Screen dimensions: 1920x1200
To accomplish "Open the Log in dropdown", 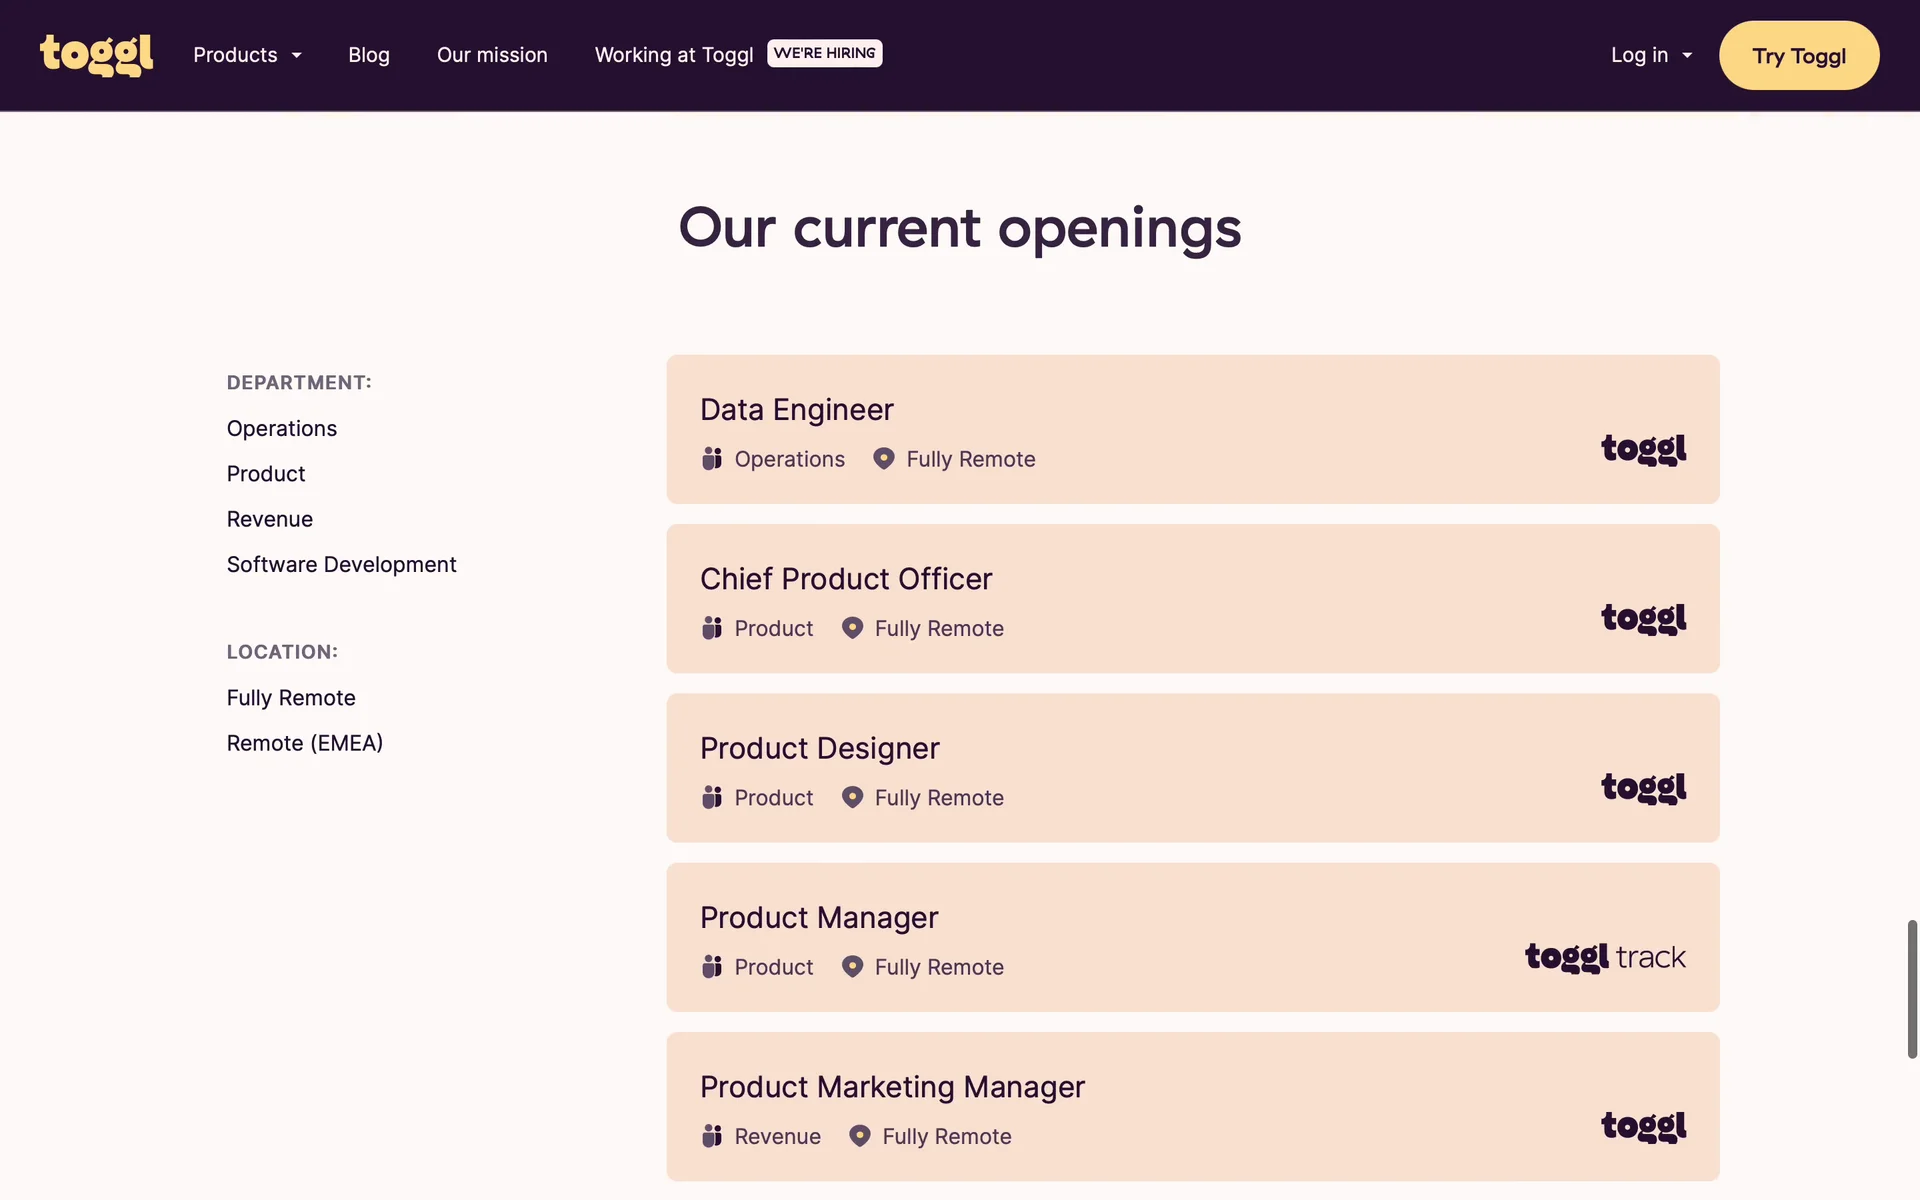I will coord(1650,55).
